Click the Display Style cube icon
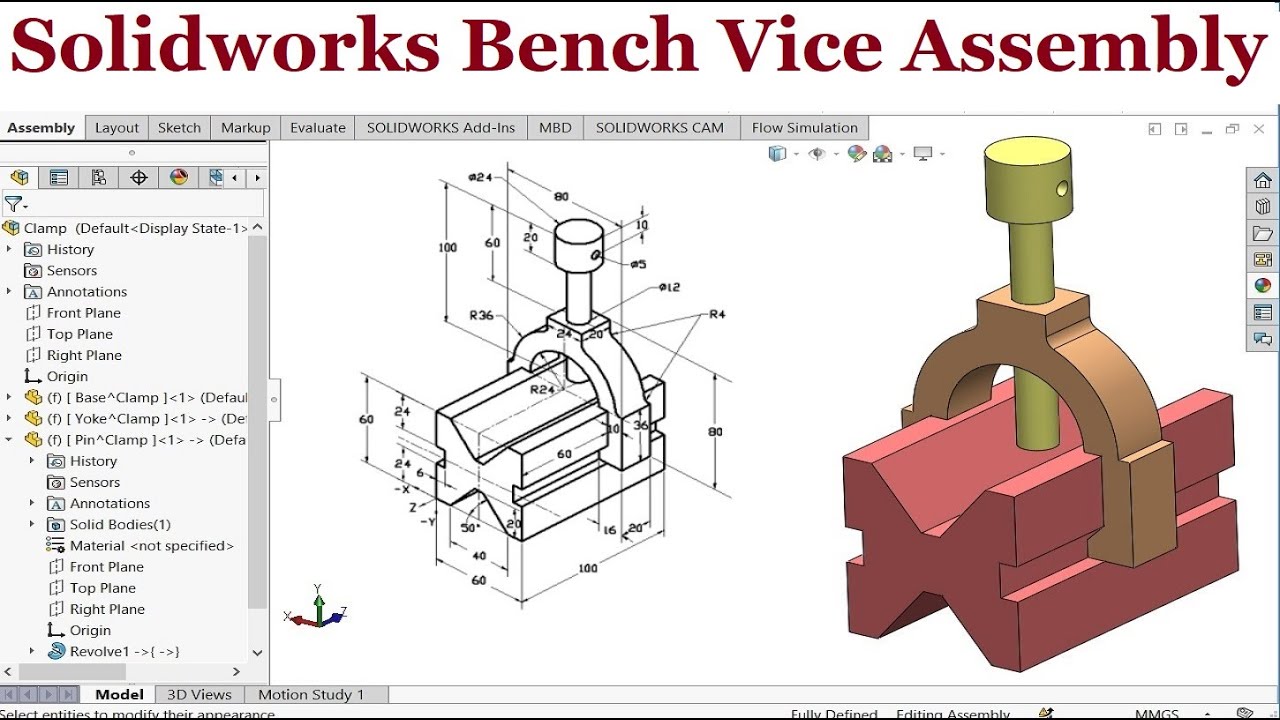 tap(777, 153)
